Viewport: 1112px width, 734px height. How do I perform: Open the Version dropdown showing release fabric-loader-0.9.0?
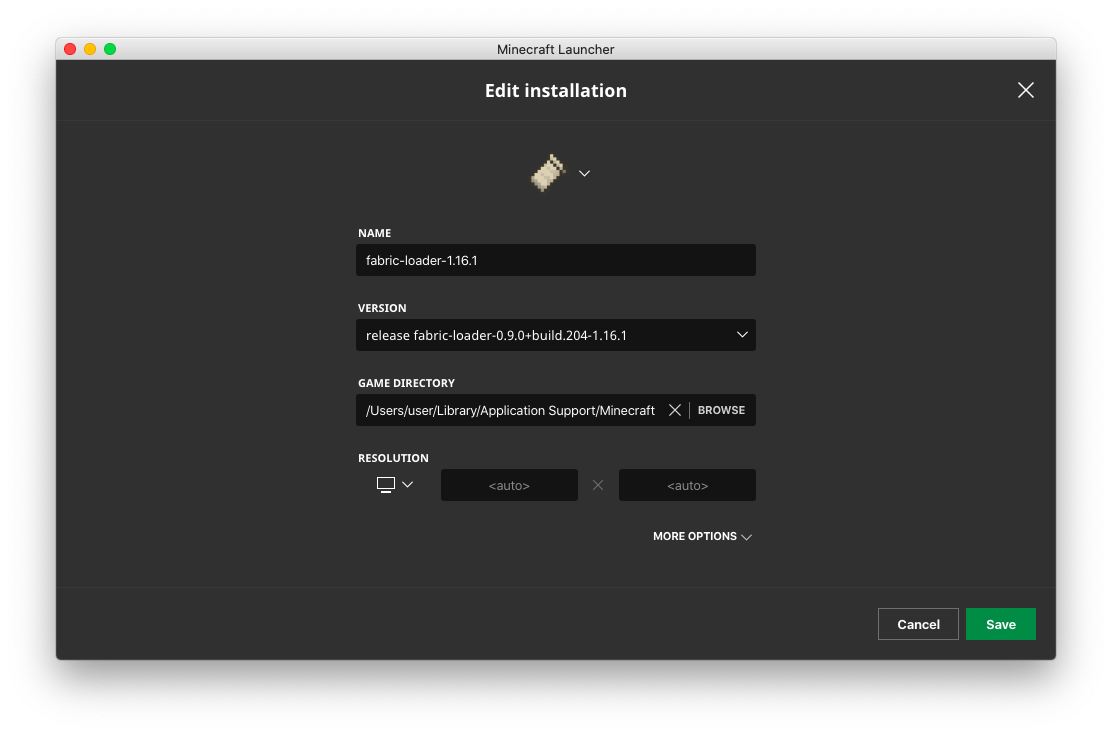540,335
